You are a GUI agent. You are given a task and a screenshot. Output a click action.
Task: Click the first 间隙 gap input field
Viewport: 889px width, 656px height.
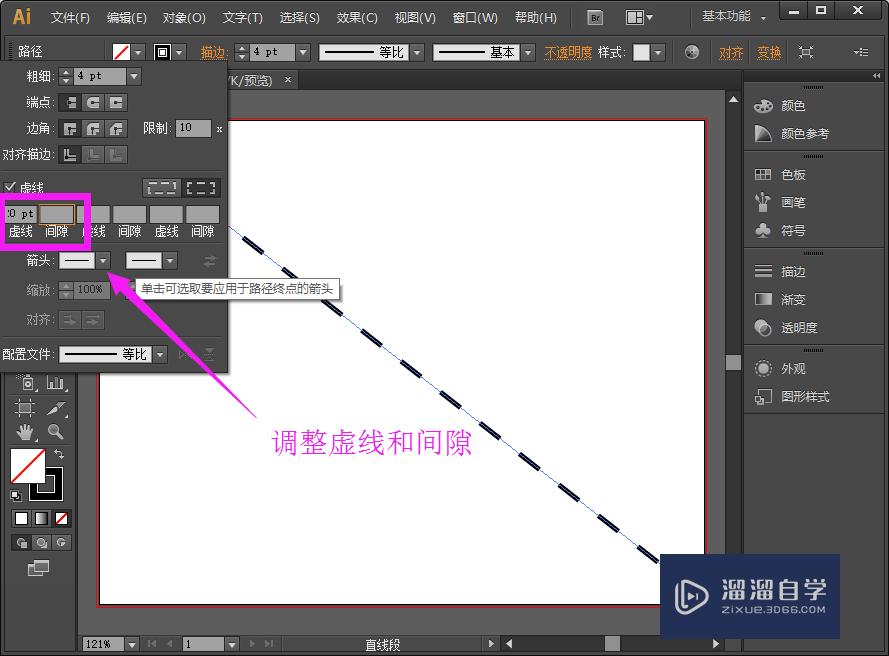point(57,214)
